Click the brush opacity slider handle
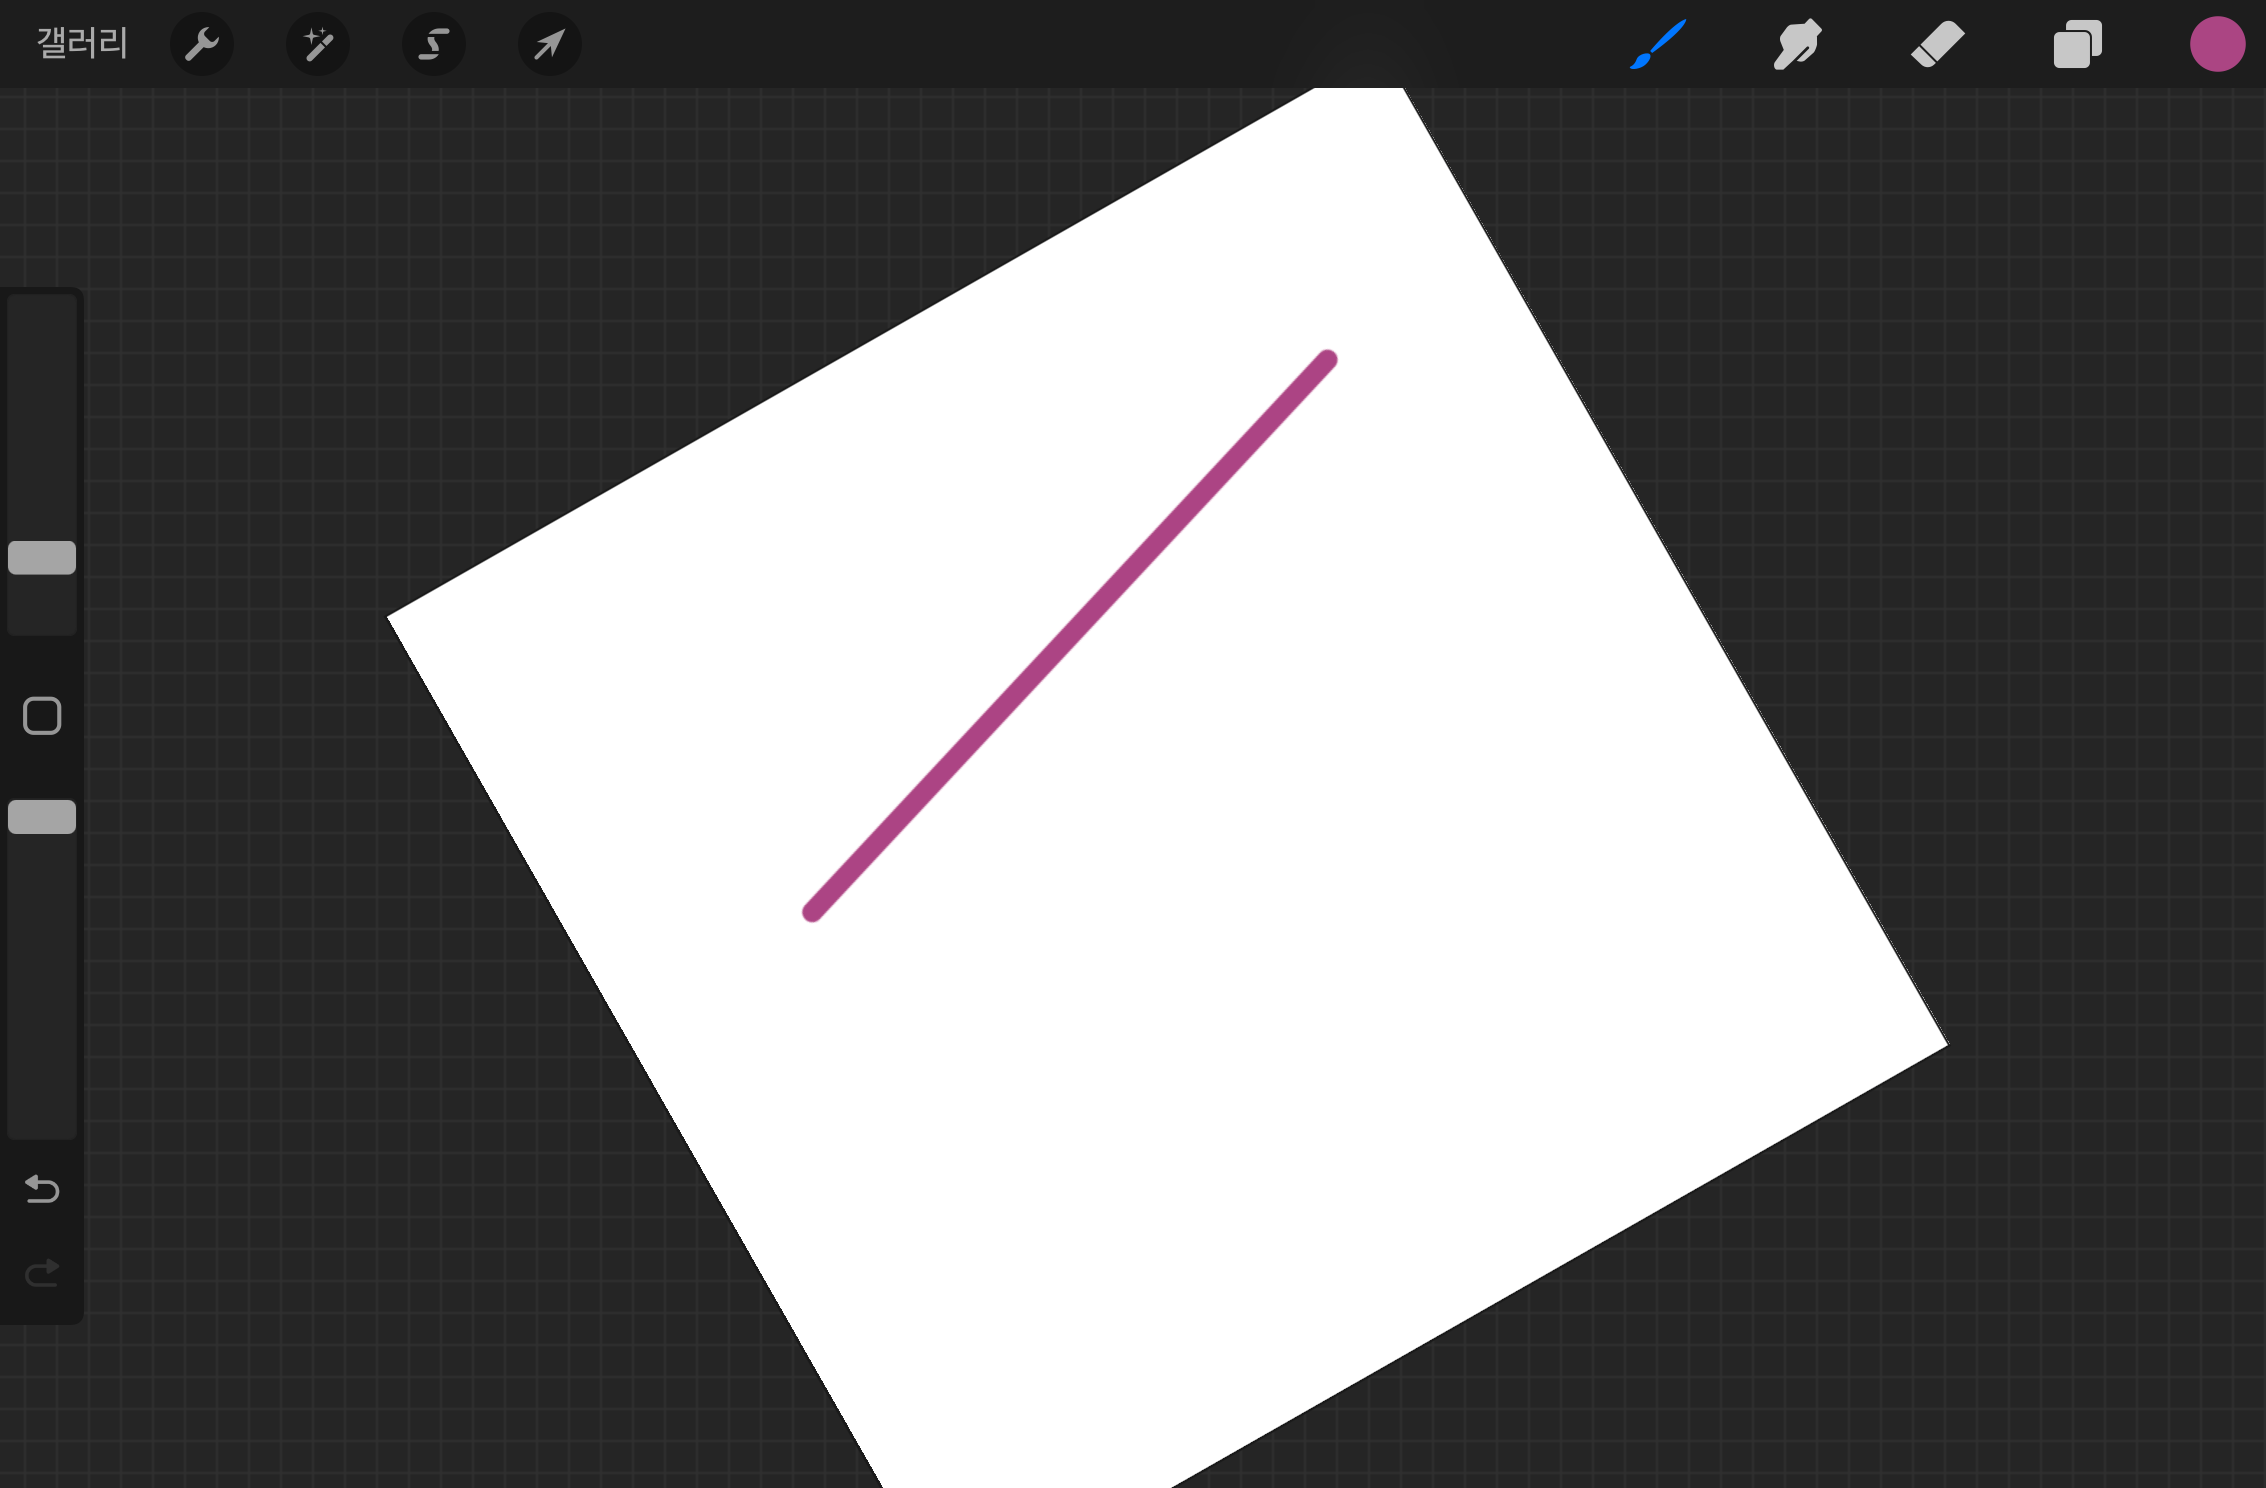2266x1488 pixels. click(42, 817)
